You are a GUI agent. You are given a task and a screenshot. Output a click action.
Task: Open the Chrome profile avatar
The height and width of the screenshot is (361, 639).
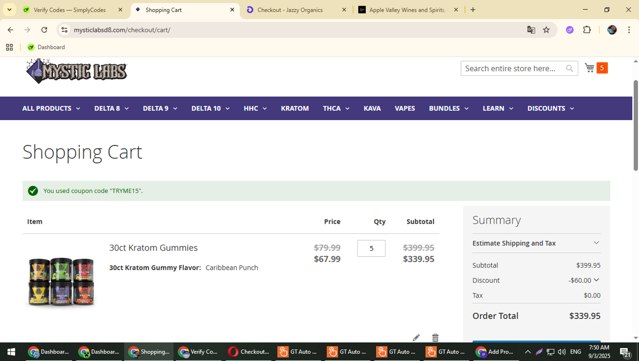pos(612,30)
